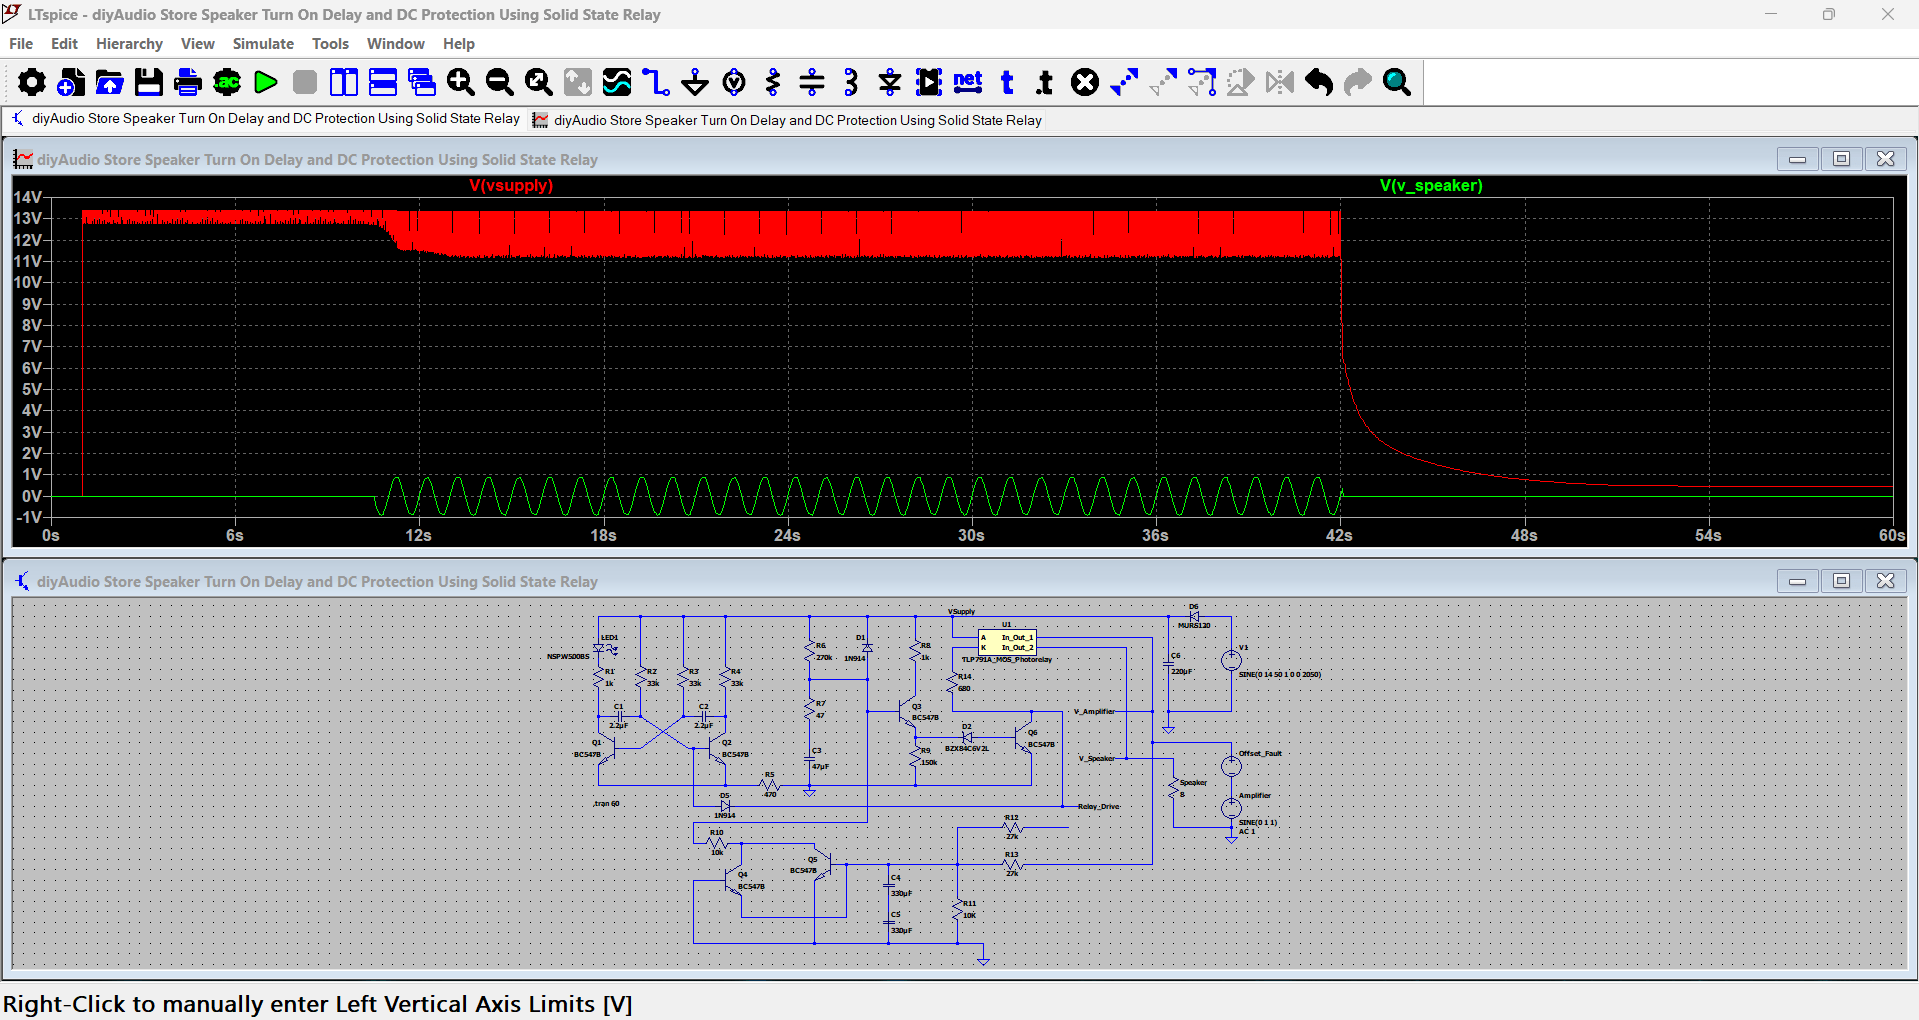Open the component library chooser
Viewport: 1919px width, 1020px height.
pyautogui.click(x=929, y=82)
